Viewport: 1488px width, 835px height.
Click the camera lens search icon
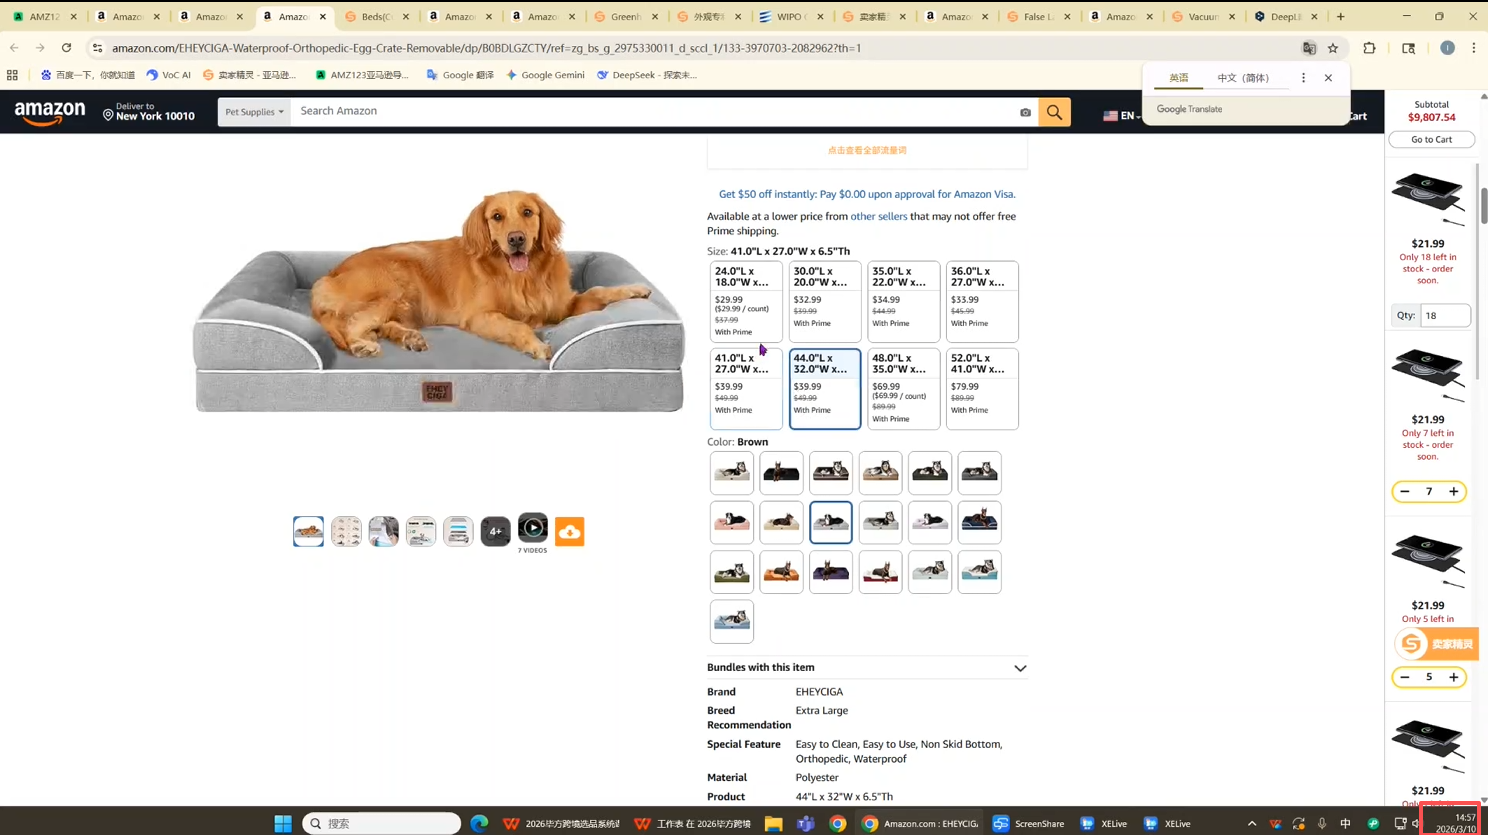(1025, 112)
